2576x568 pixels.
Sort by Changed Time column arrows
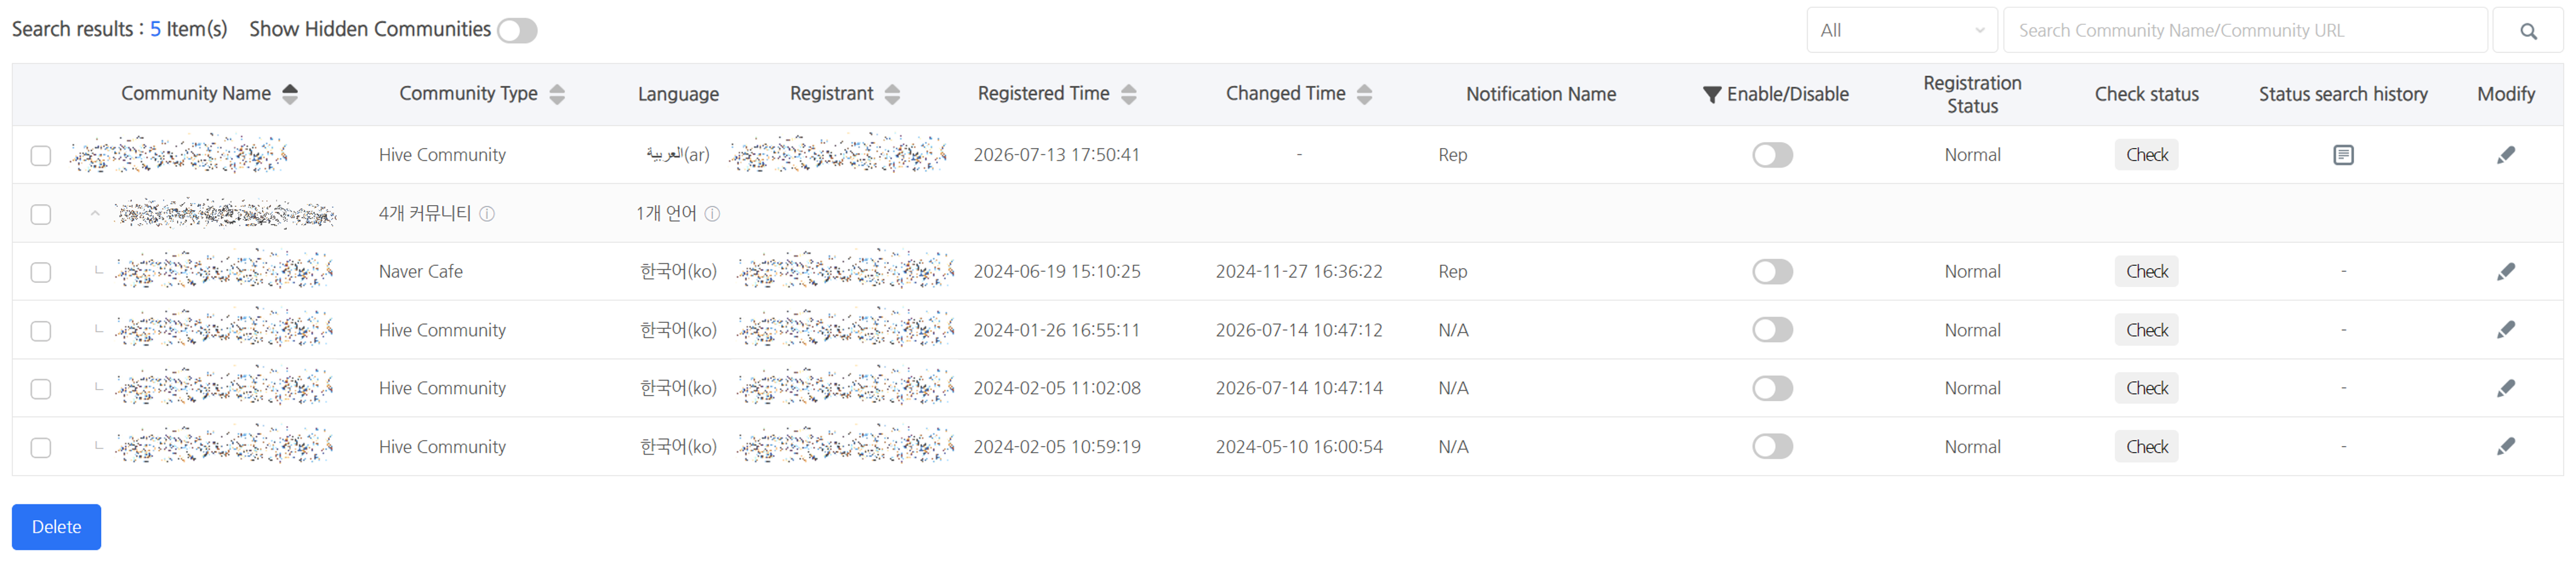click(x=1364, y=94)
